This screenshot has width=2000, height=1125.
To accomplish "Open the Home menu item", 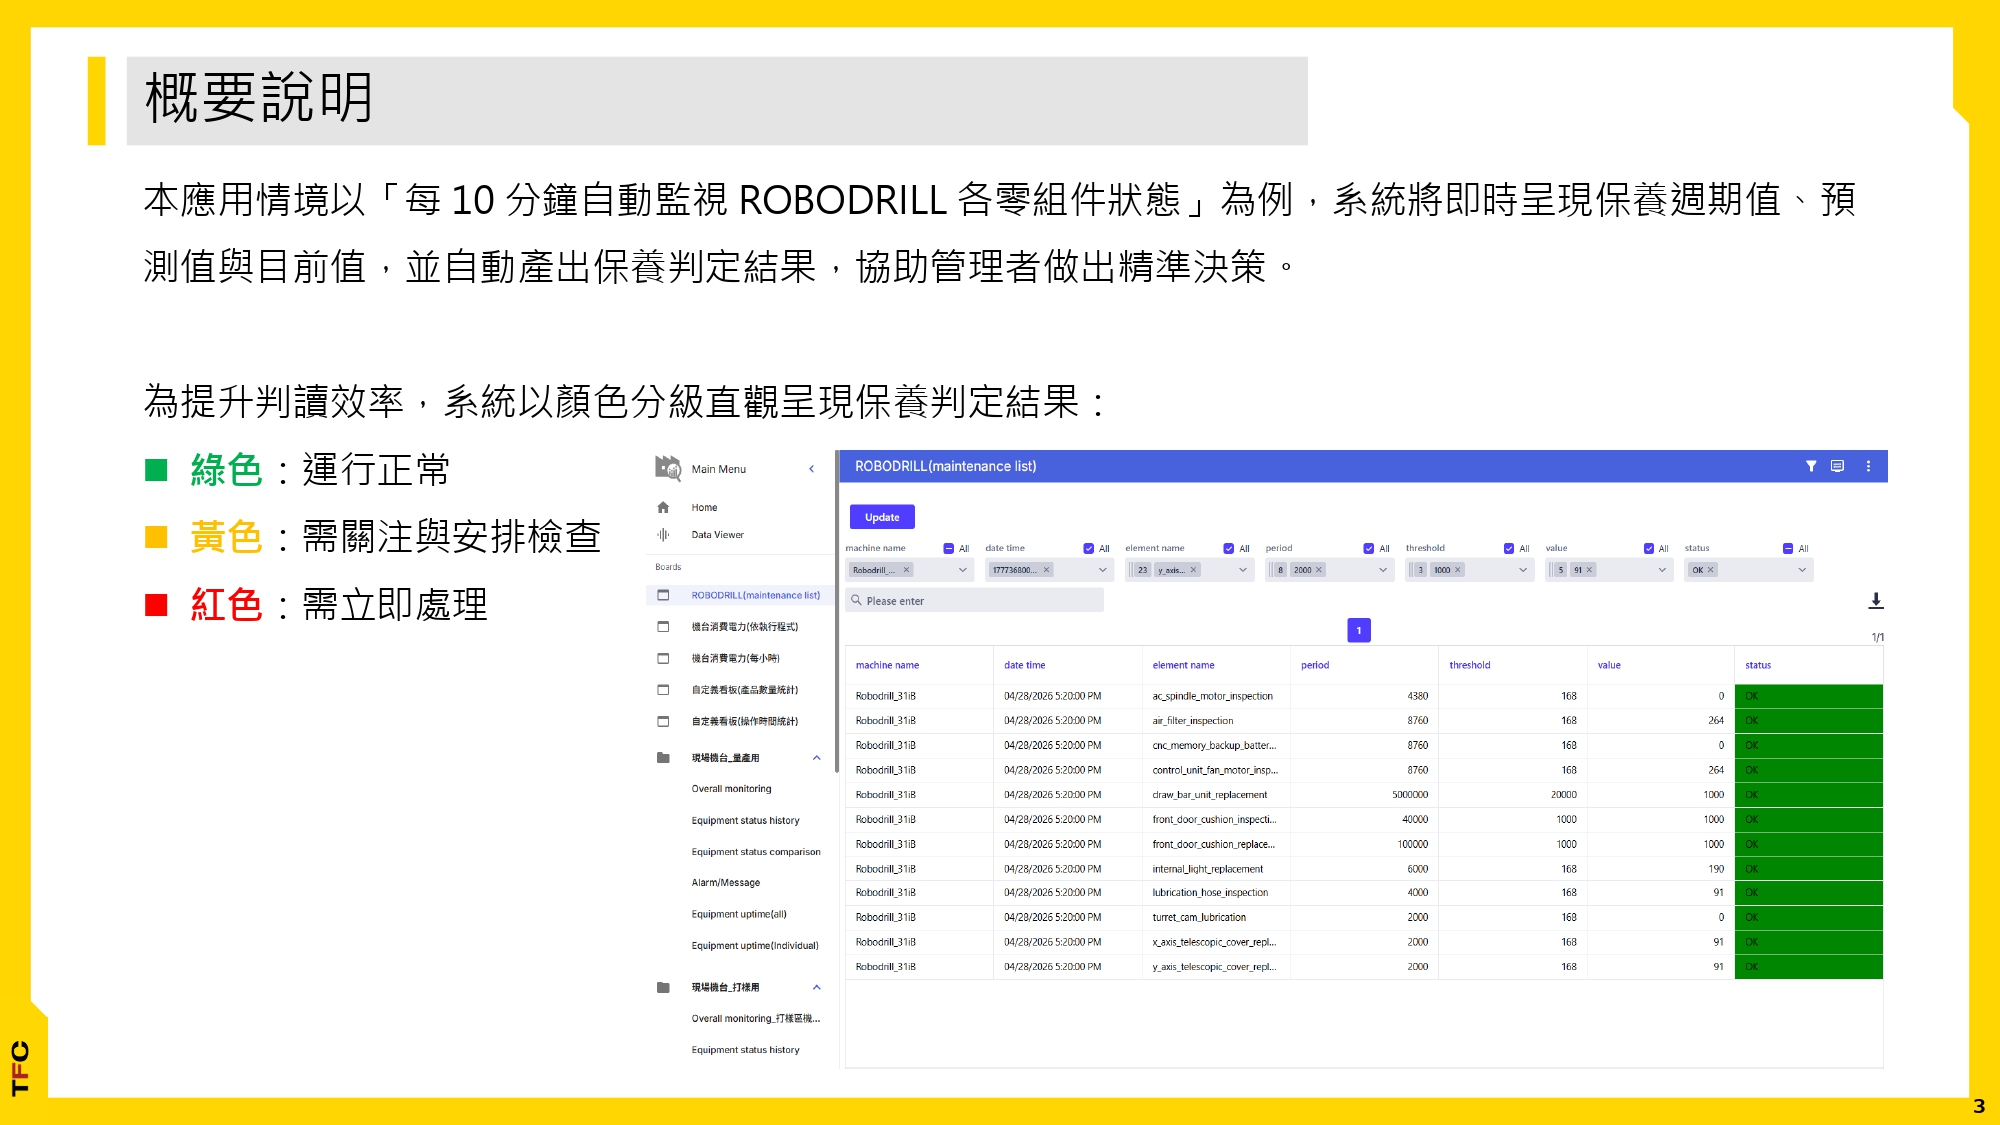I will [704, 508].
